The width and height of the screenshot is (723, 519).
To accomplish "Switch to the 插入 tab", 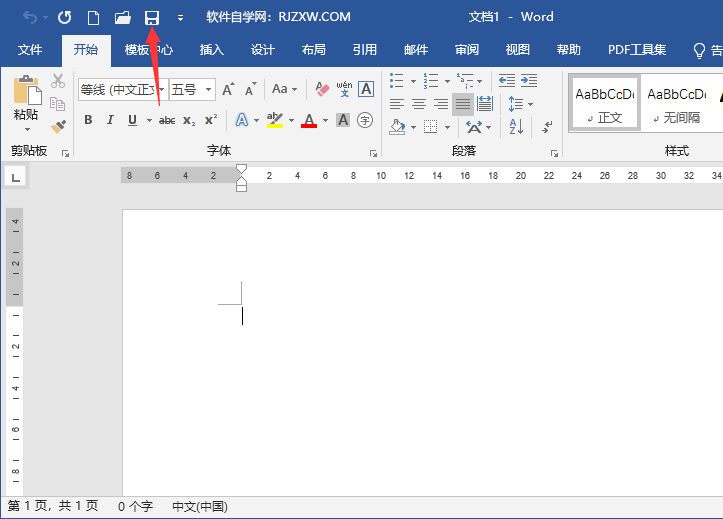I will (212, 50).
